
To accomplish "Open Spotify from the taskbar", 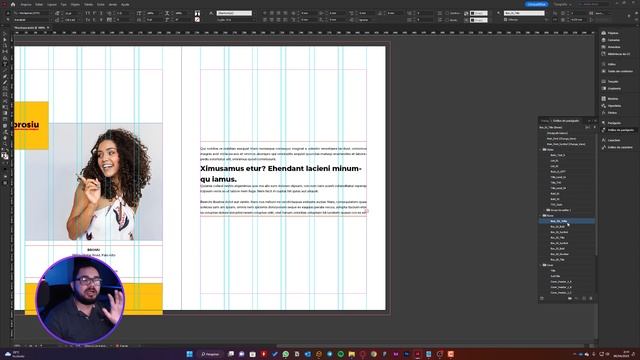I will (x=340, y=354).
